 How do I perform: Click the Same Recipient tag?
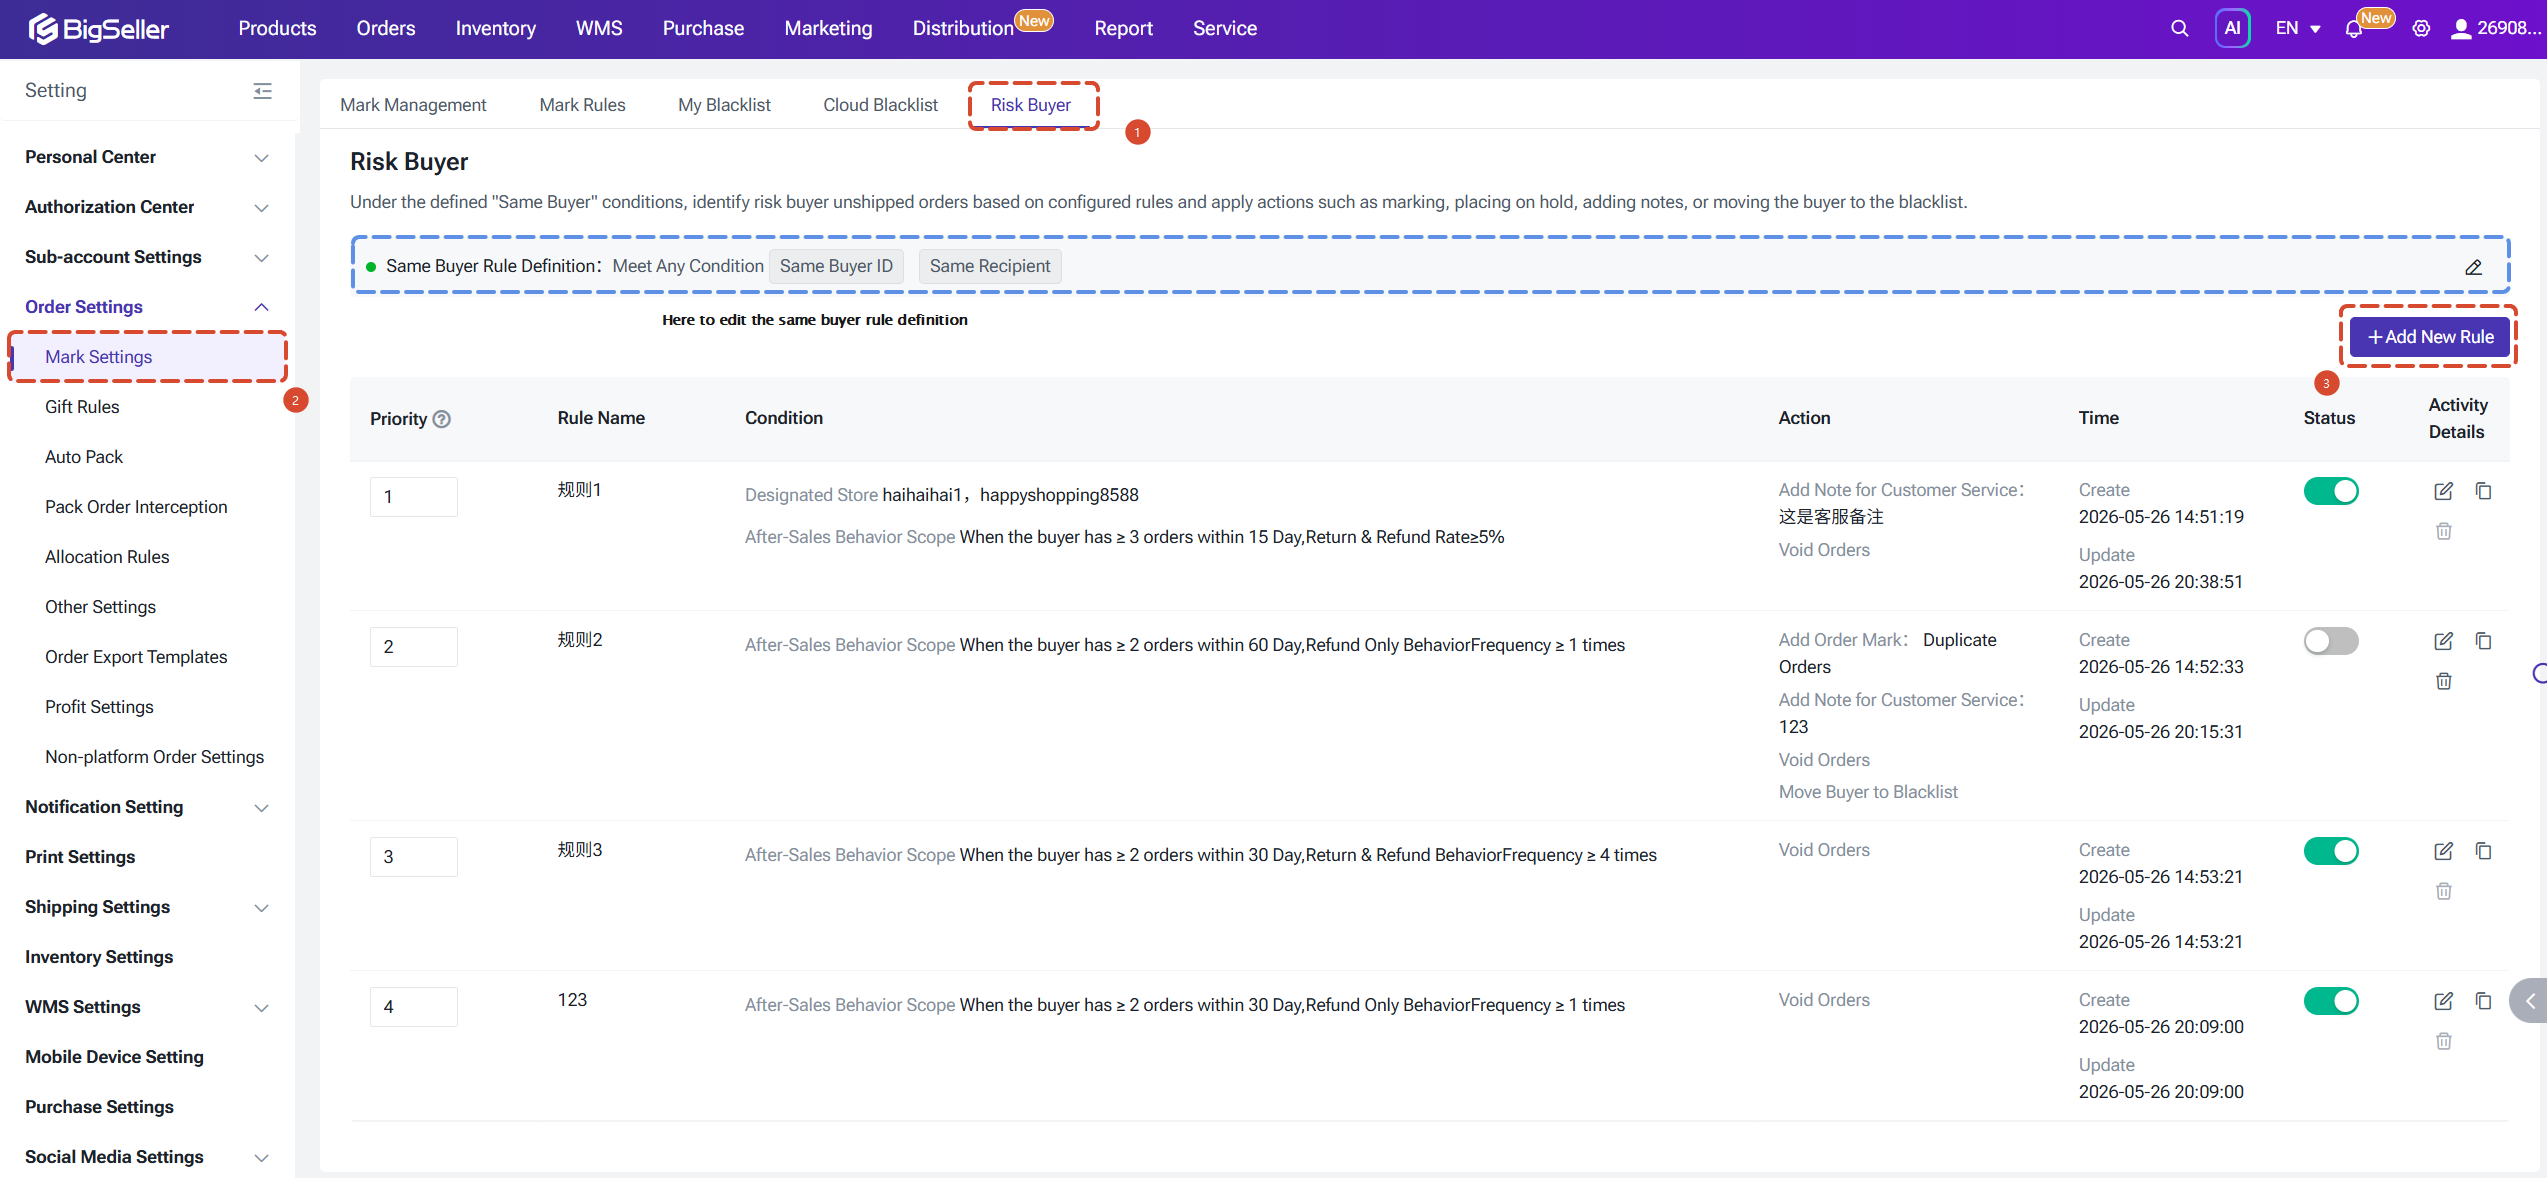tap(989, 266)
